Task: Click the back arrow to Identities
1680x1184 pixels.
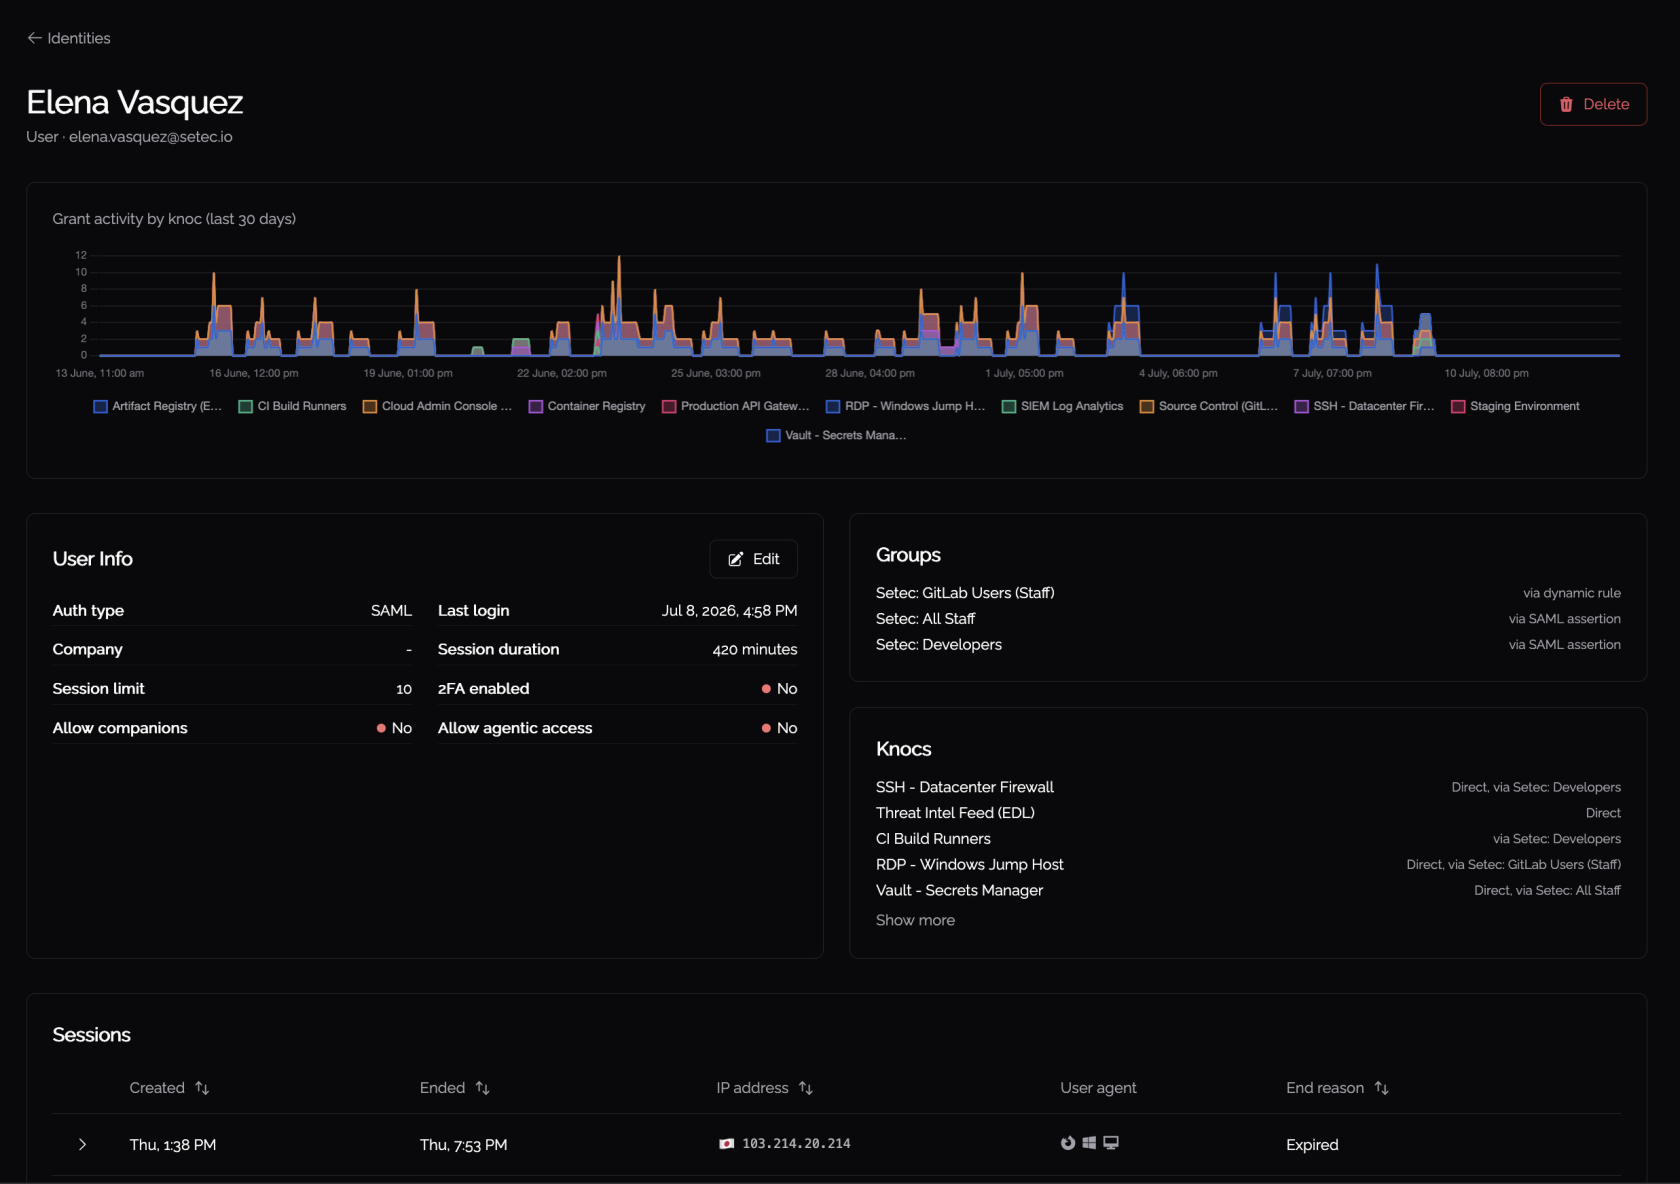Action: 34,38
